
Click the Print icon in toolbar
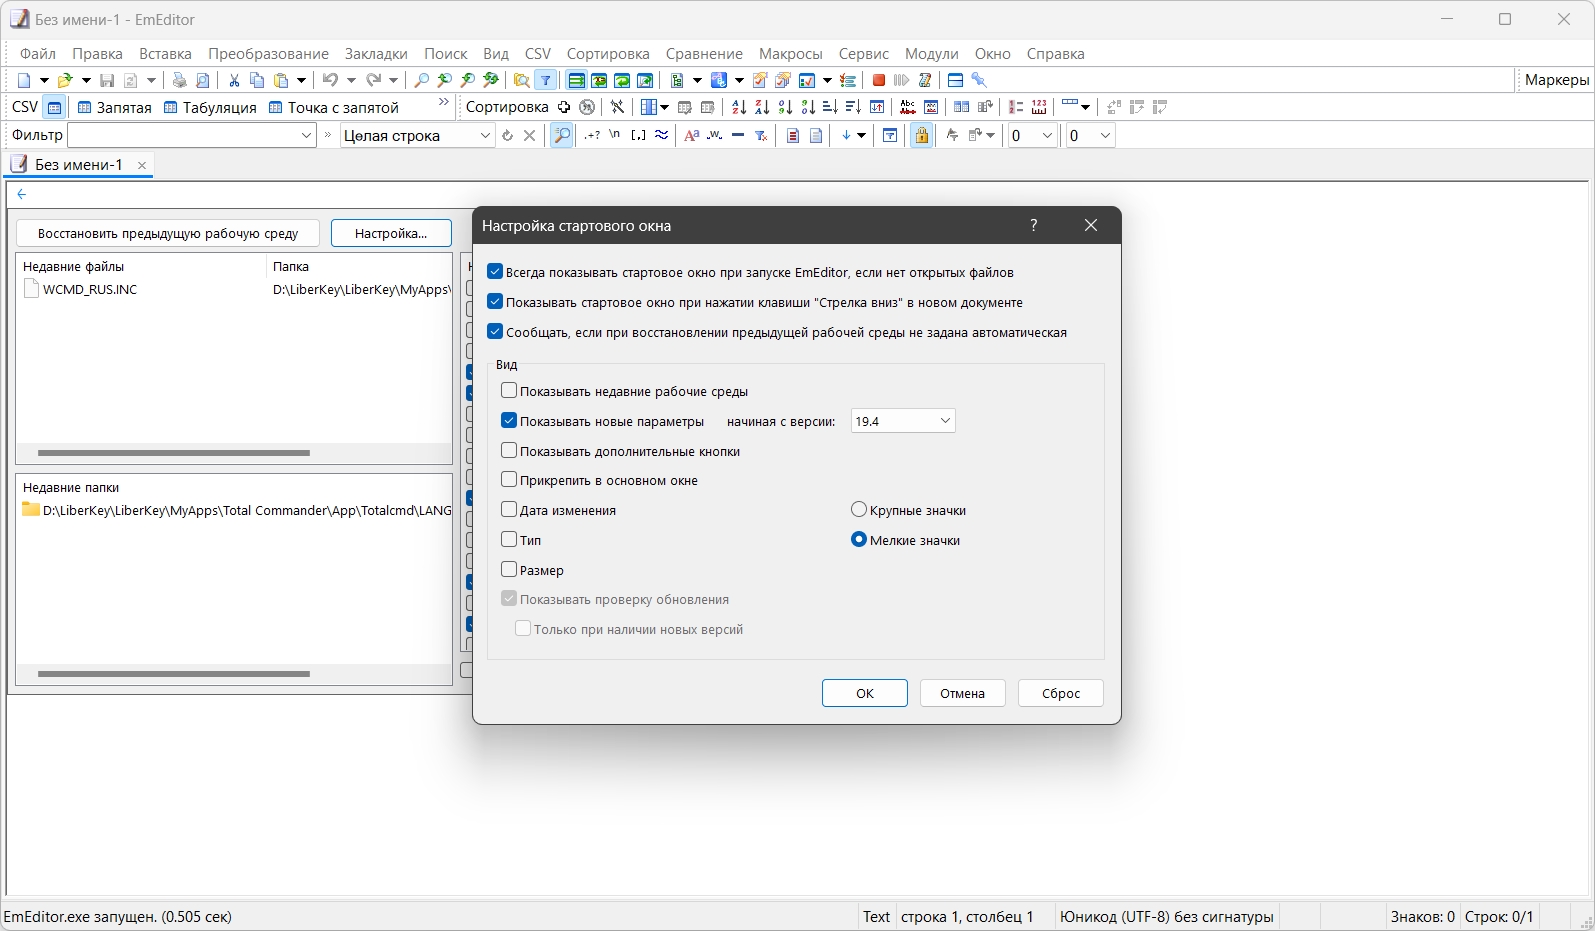coord(180,80)
